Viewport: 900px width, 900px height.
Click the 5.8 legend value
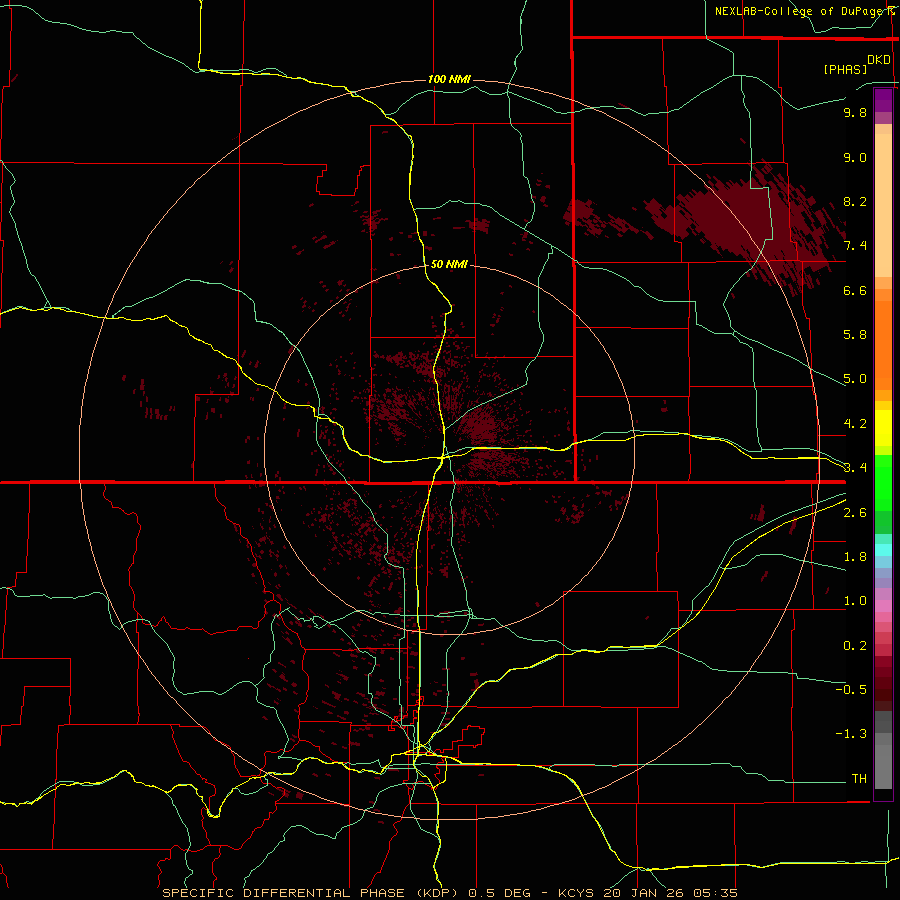[x=855, y=335]
